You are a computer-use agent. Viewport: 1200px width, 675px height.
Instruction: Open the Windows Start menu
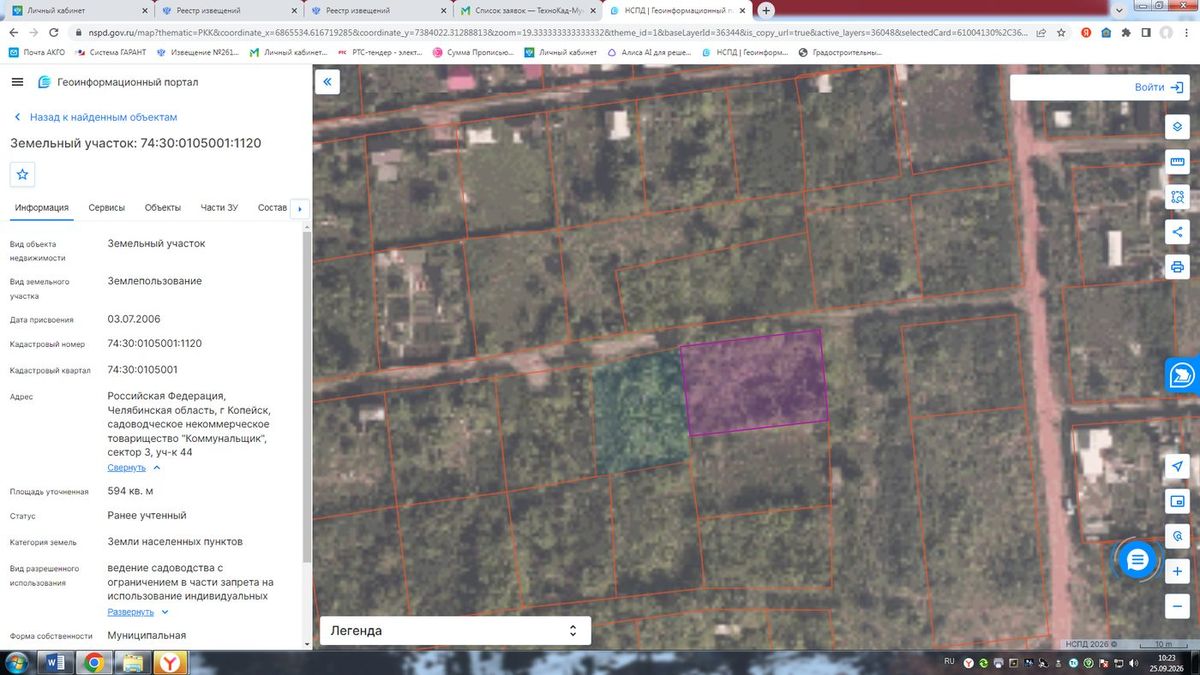(17, 662)
